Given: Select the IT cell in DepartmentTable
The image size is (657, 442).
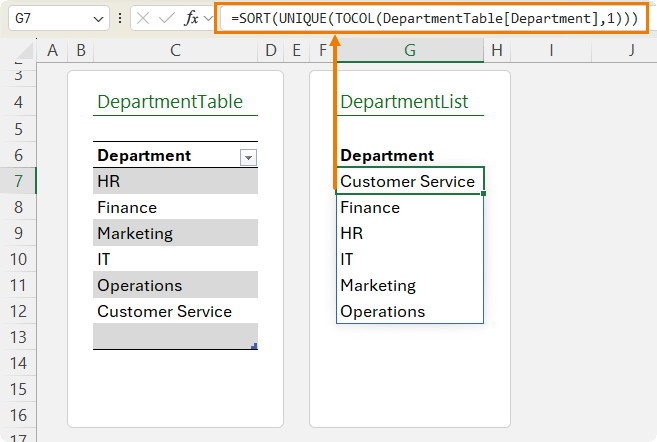Looking at the screenshot, I should pyautogui.click(x=175, y=259).
